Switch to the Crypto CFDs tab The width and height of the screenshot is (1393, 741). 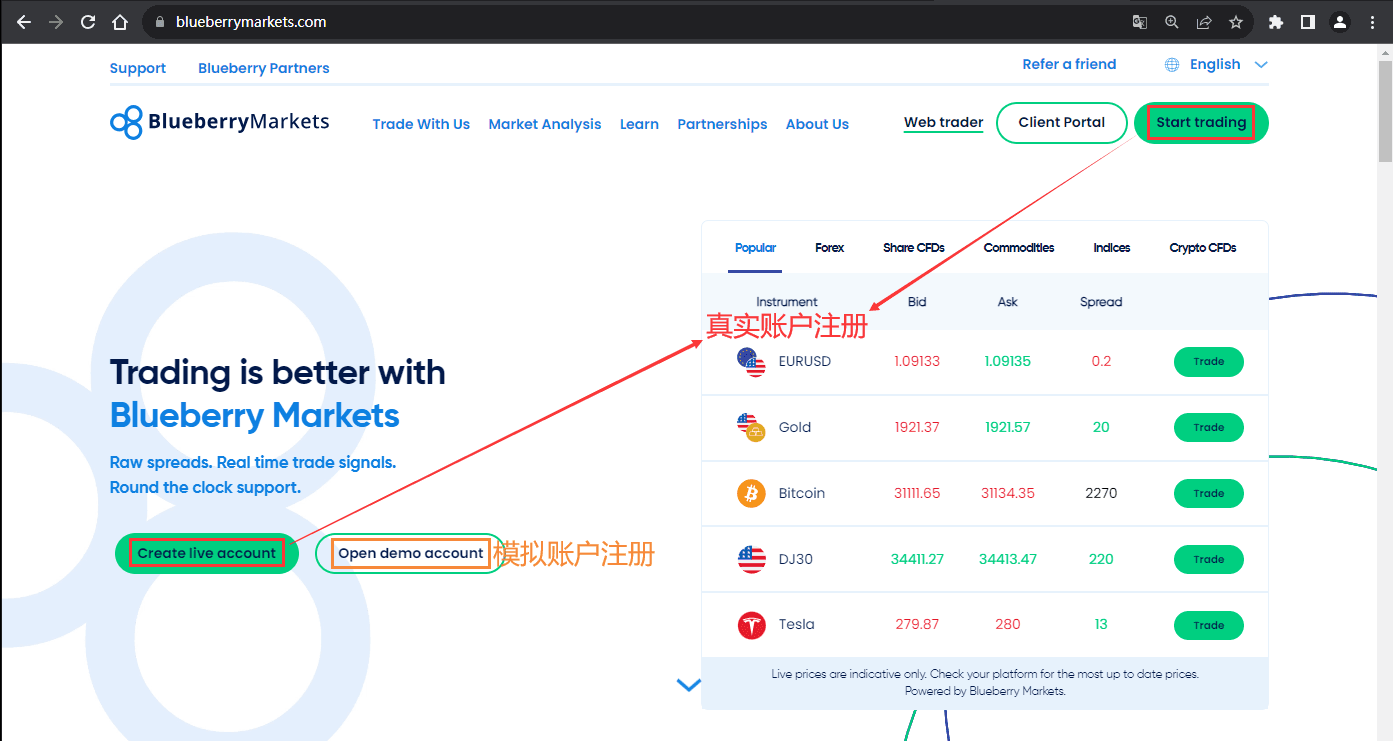(1203, 248)
